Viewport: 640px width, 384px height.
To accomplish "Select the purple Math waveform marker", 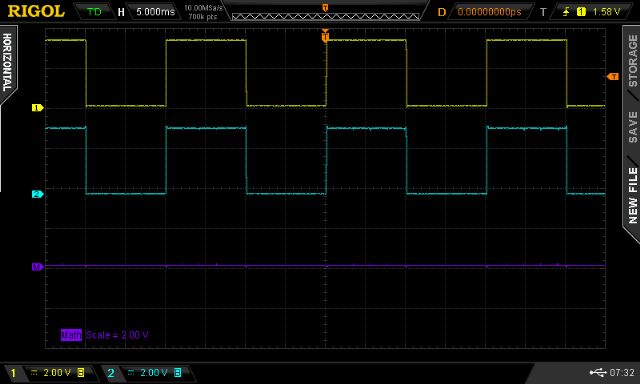I will 38,267.
